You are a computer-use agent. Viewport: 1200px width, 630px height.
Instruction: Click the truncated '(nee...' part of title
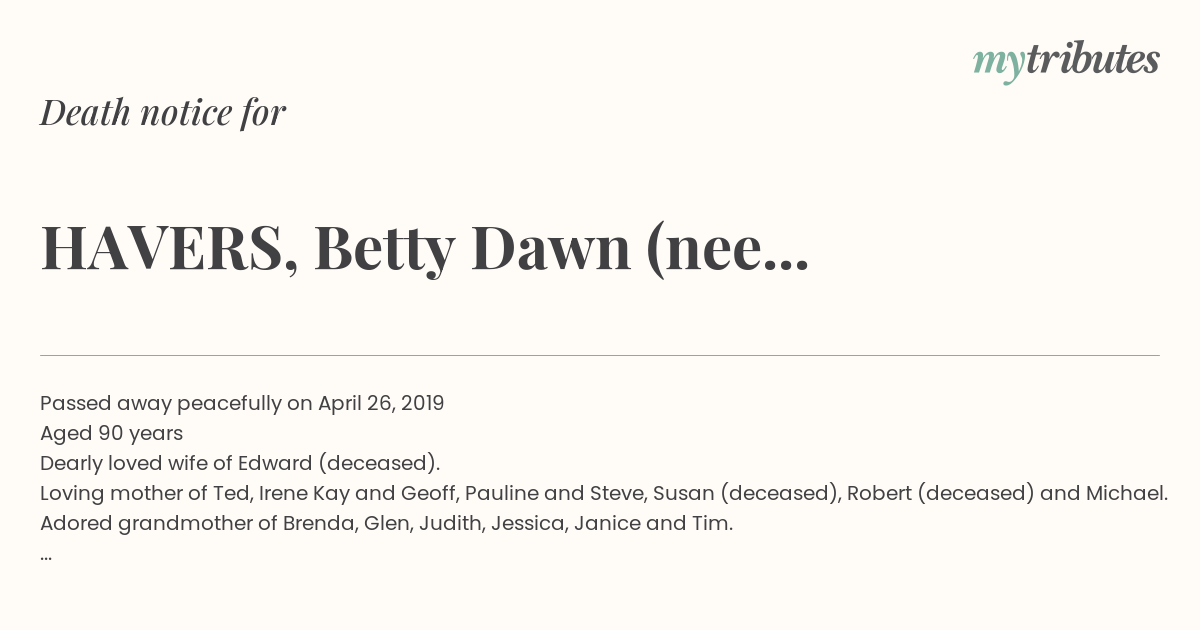727,249
